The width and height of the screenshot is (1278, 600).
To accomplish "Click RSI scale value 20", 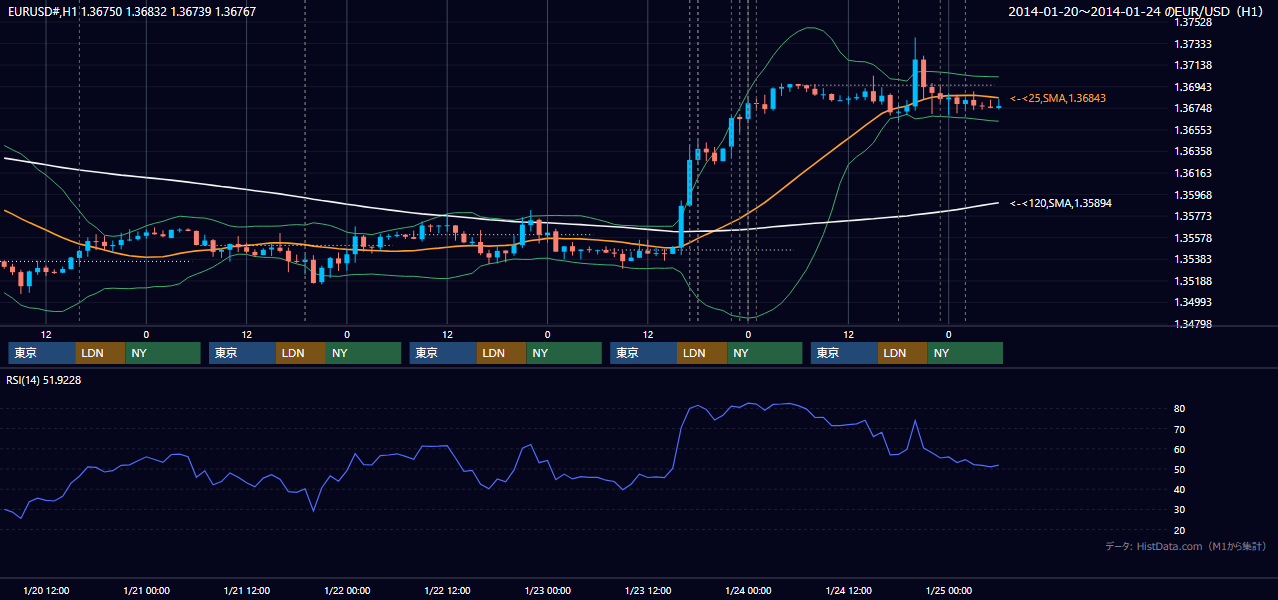I will tap(1180, 530).
